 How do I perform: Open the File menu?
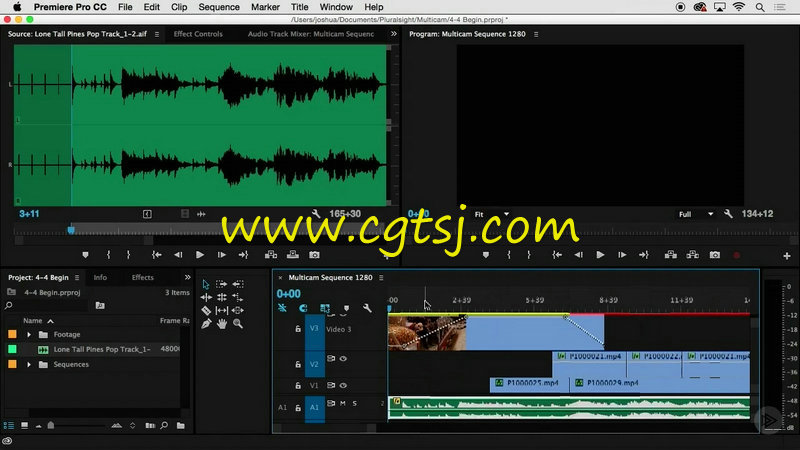click(125, 7)
